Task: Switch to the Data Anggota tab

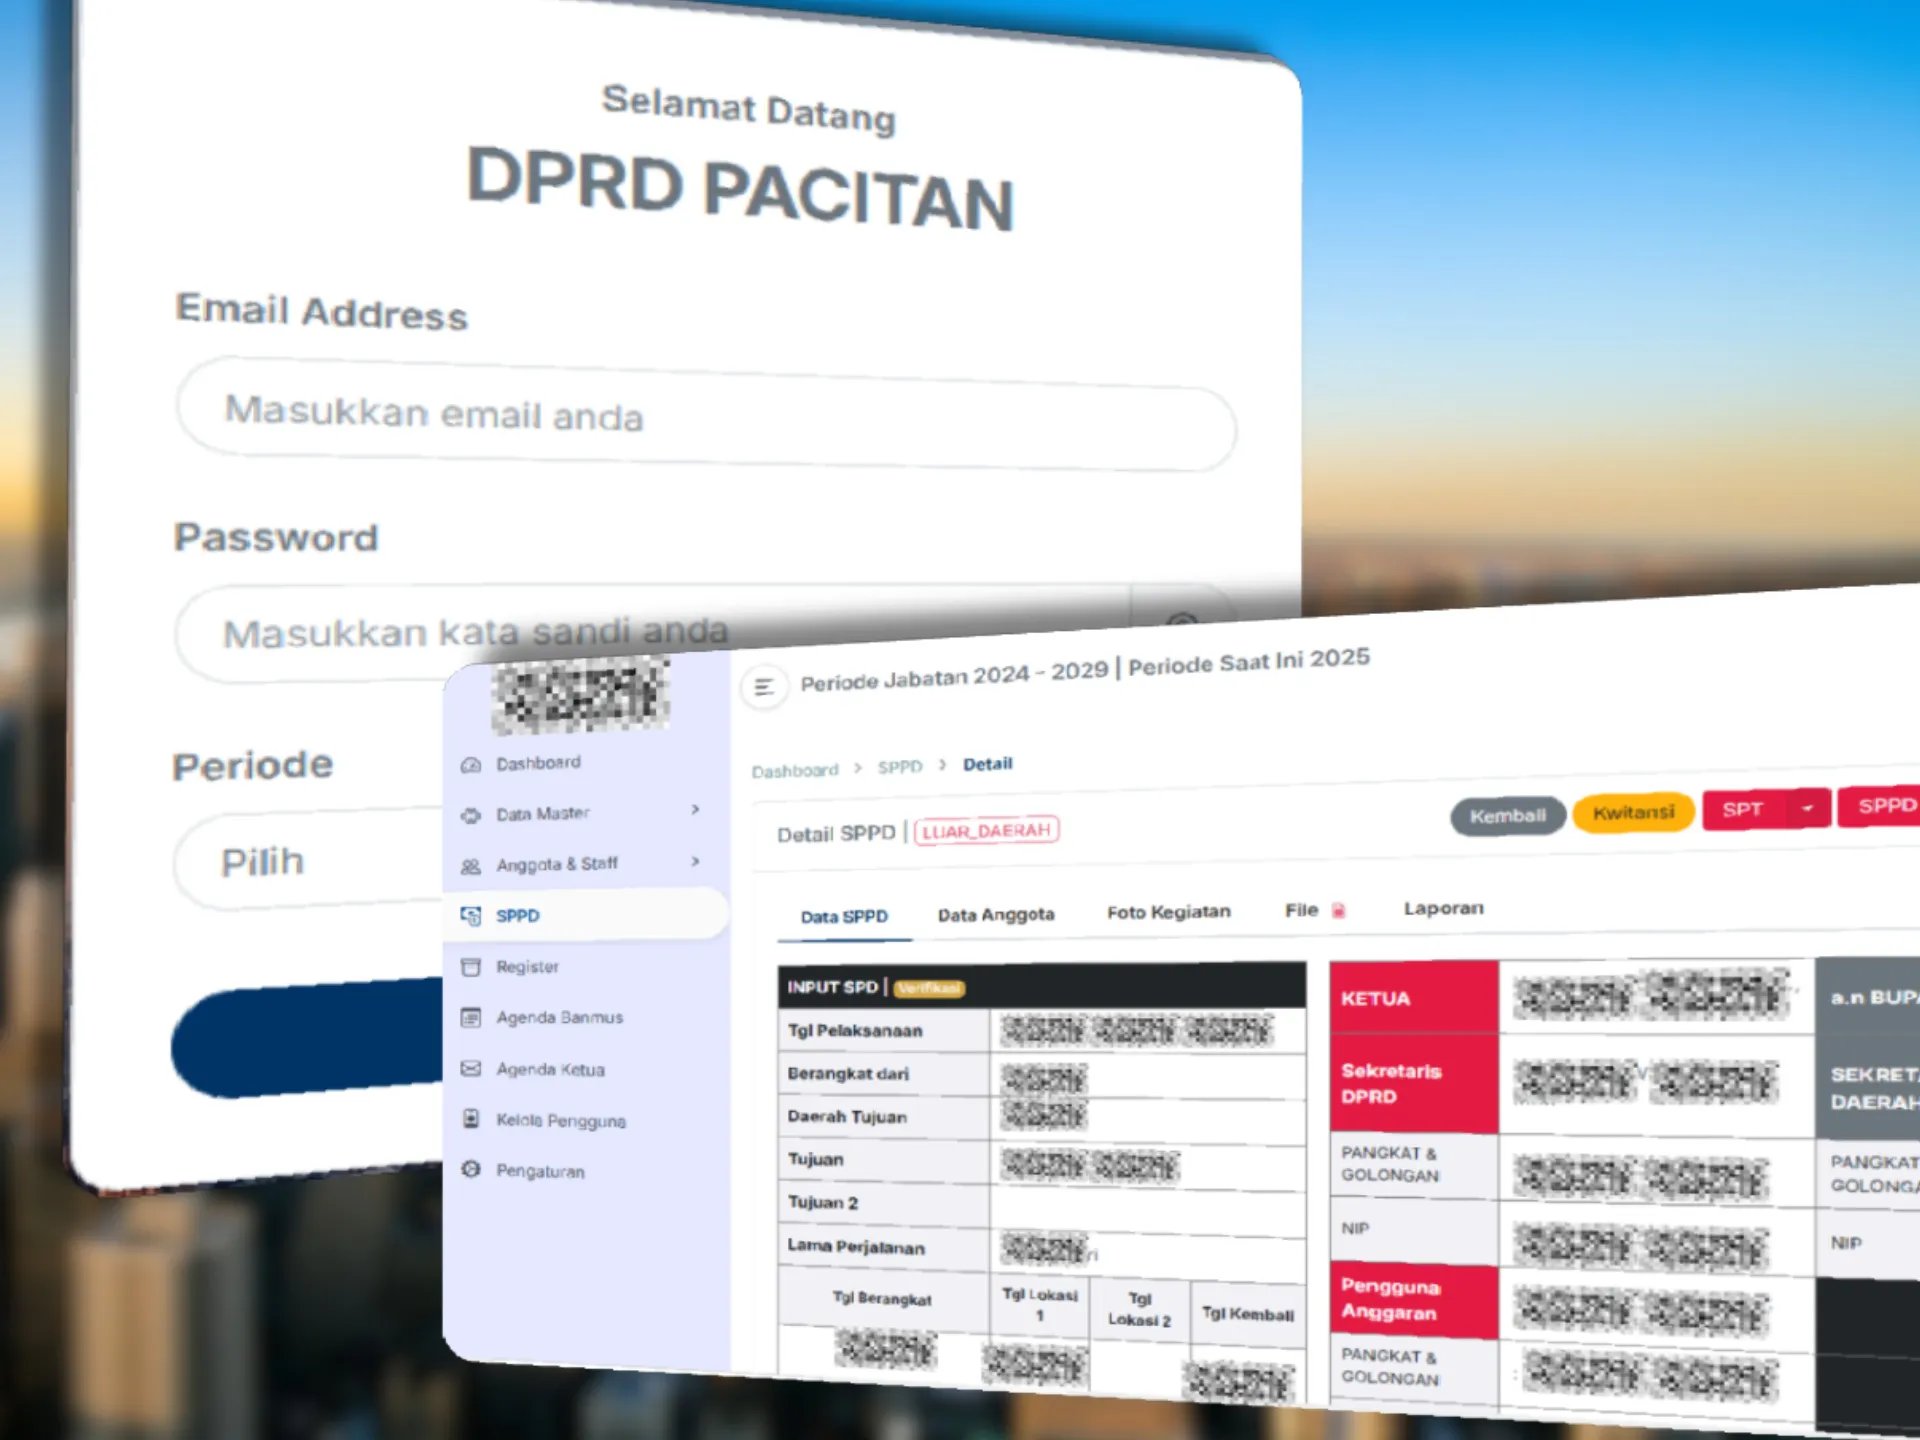Action: click(996, 914)
